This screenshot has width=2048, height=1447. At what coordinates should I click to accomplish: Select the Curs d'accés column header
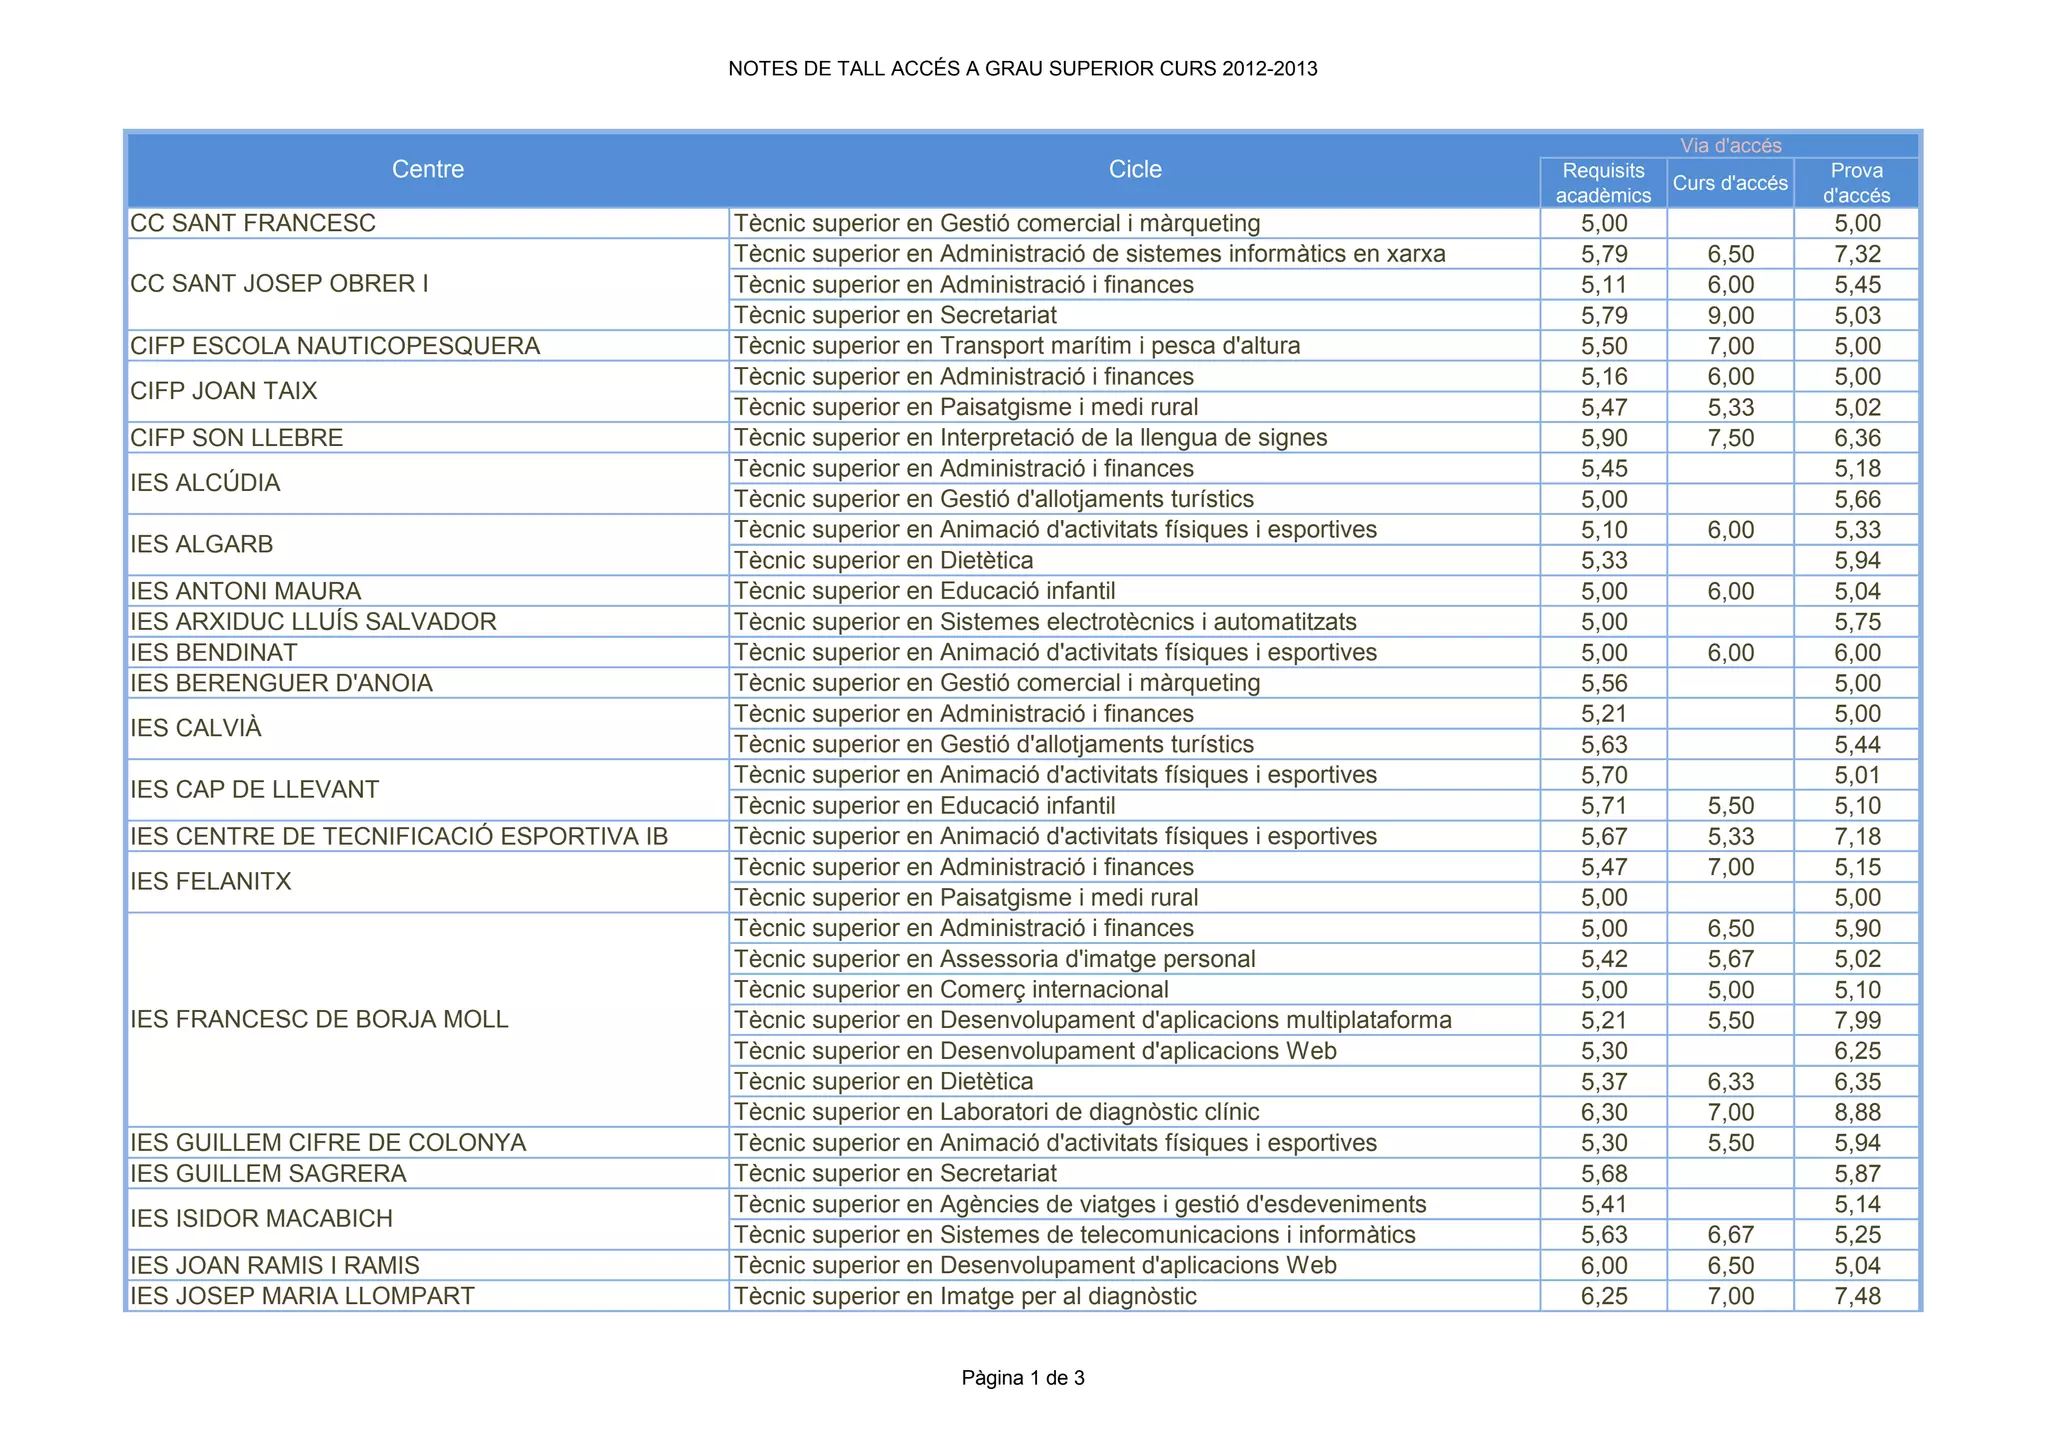pyautogui.click(x=1730, y=183)
